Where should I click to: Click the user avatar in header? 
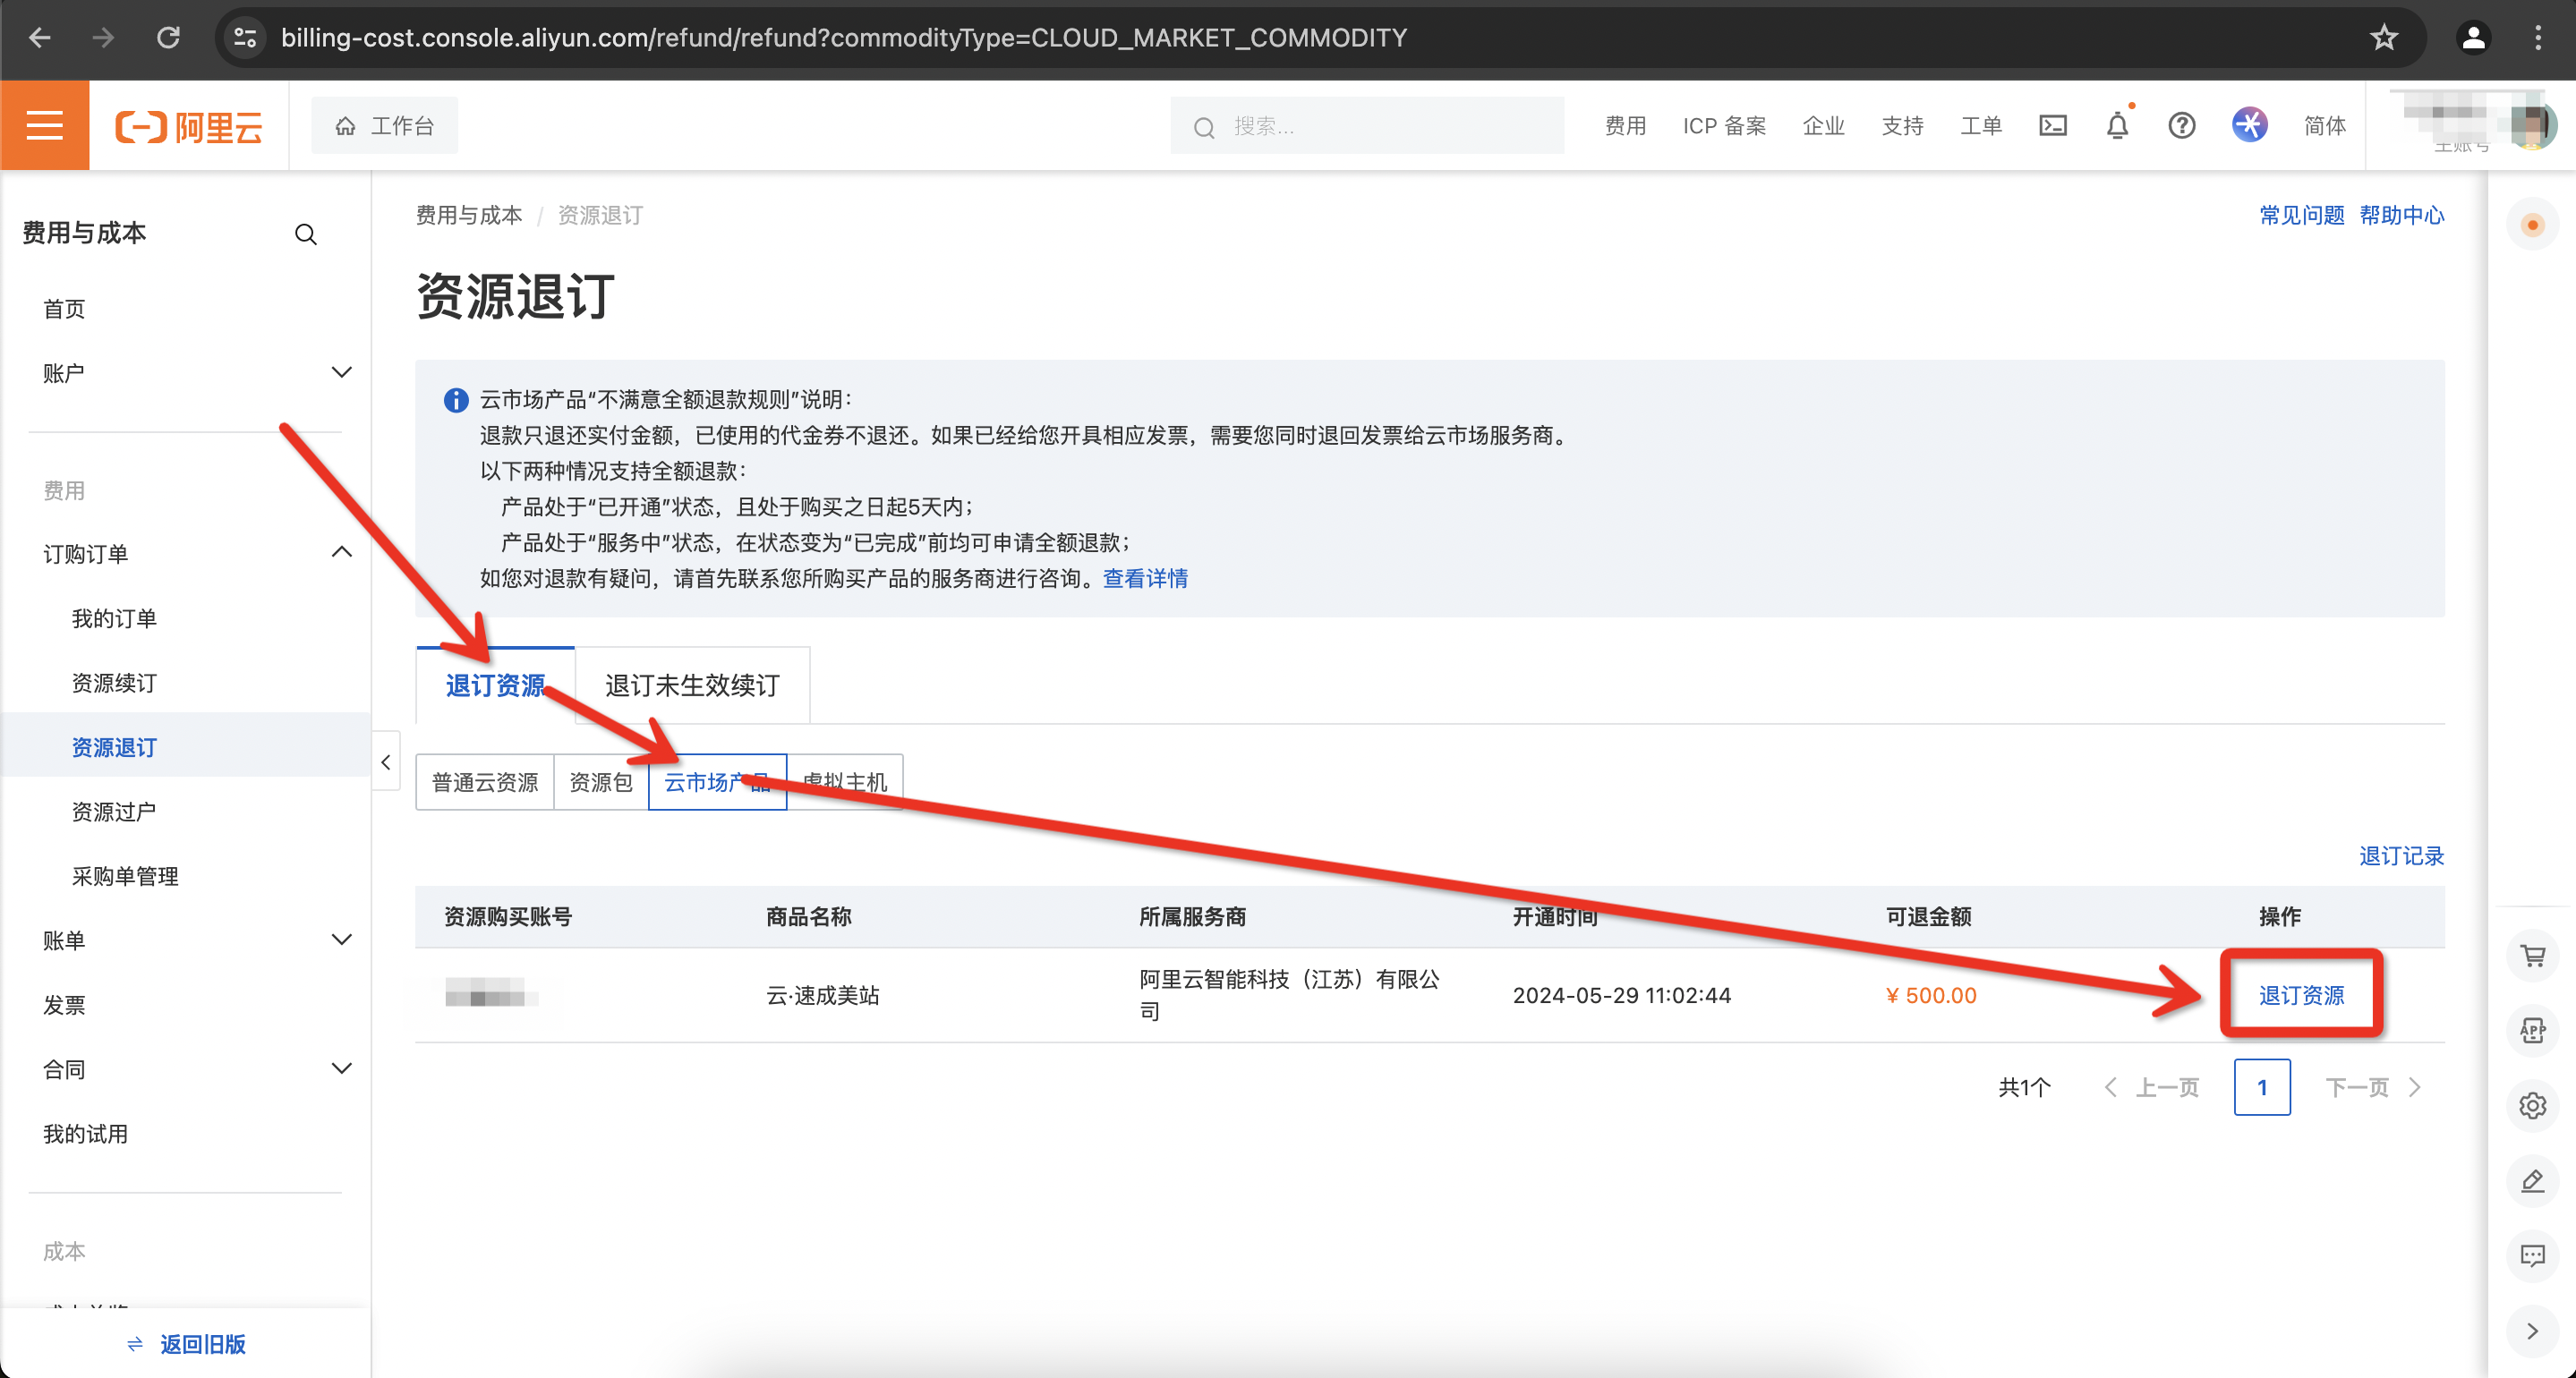tap(2534, 126)
